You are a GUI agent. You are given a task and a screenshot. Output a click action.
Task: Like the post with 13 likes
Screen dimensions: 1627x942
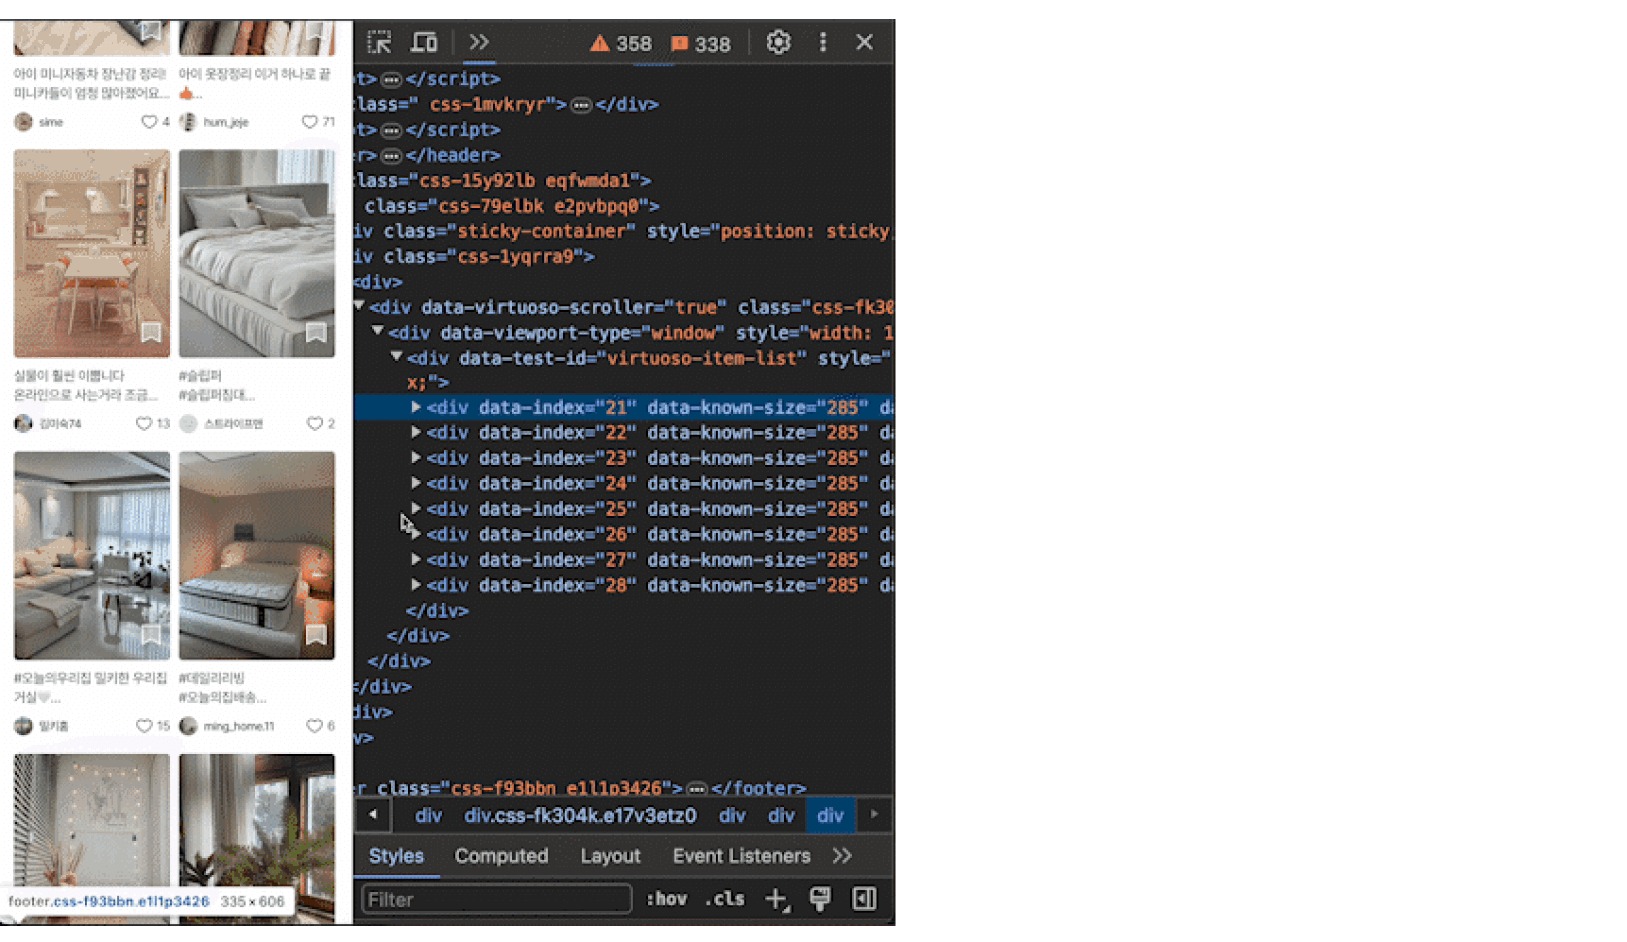tap(144, 424)
